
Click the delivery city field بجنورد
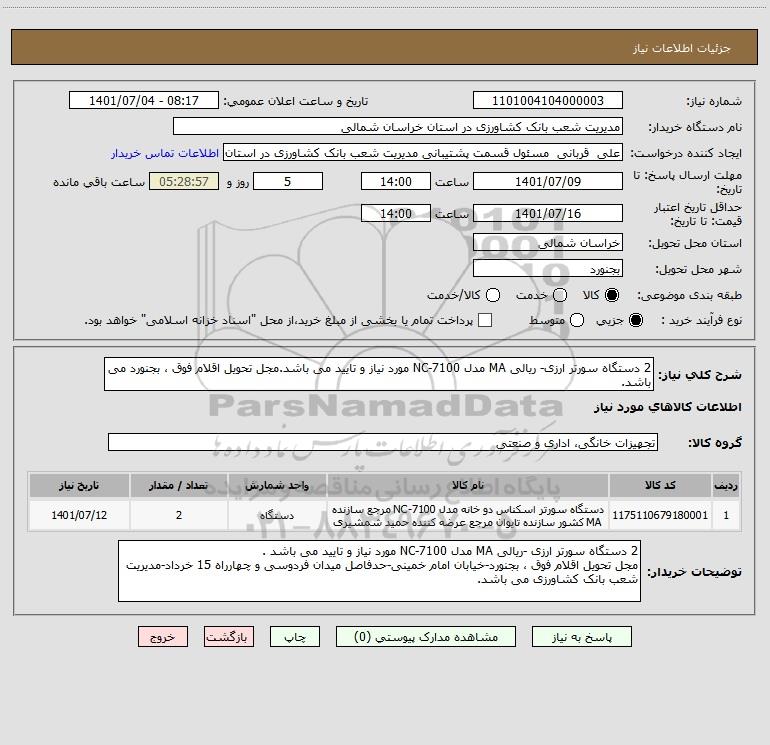tap(548, 269)
